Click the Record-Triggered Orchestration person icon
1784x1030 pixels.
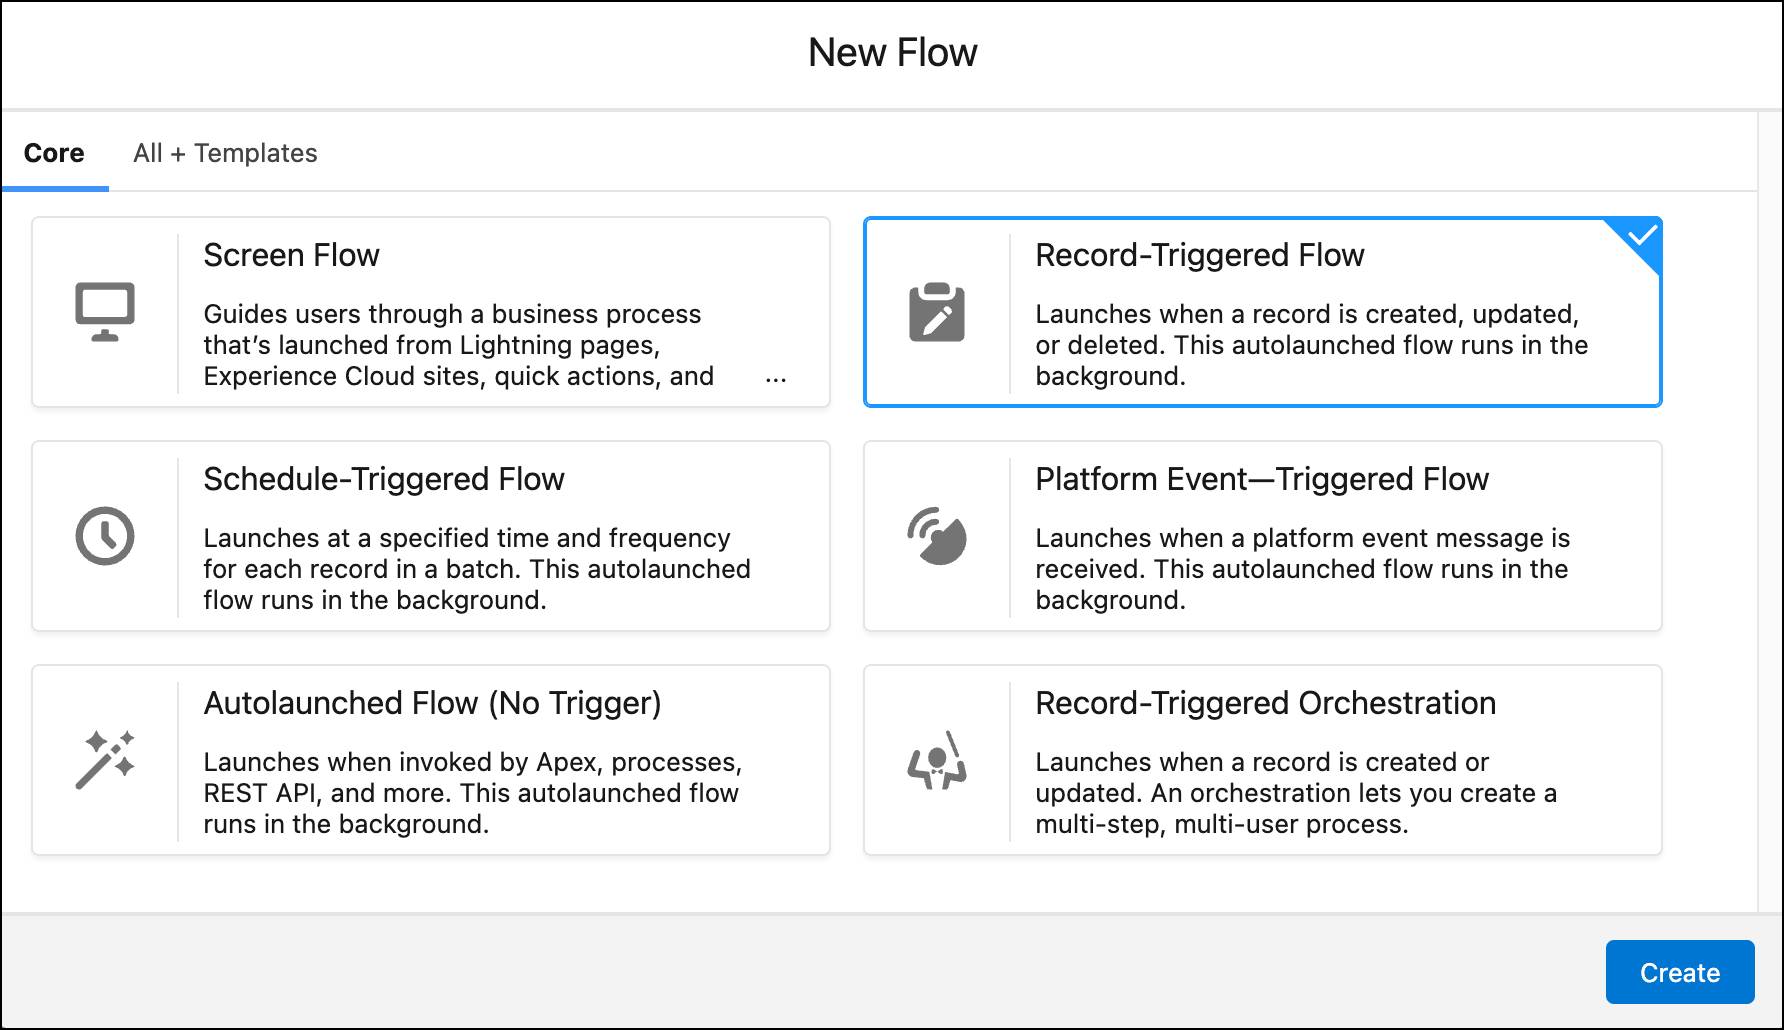[938, 759]
